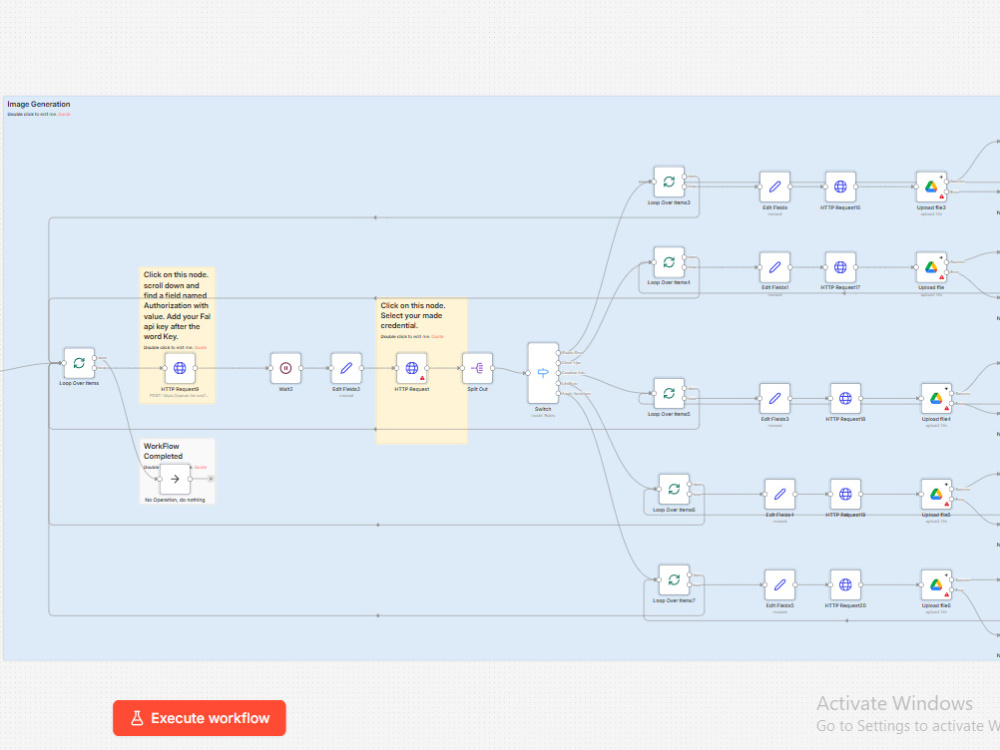The height and width of the screenshot is (750, 1000).
Task: Select the Upload file Google Drive node
Action: (931, 267)
